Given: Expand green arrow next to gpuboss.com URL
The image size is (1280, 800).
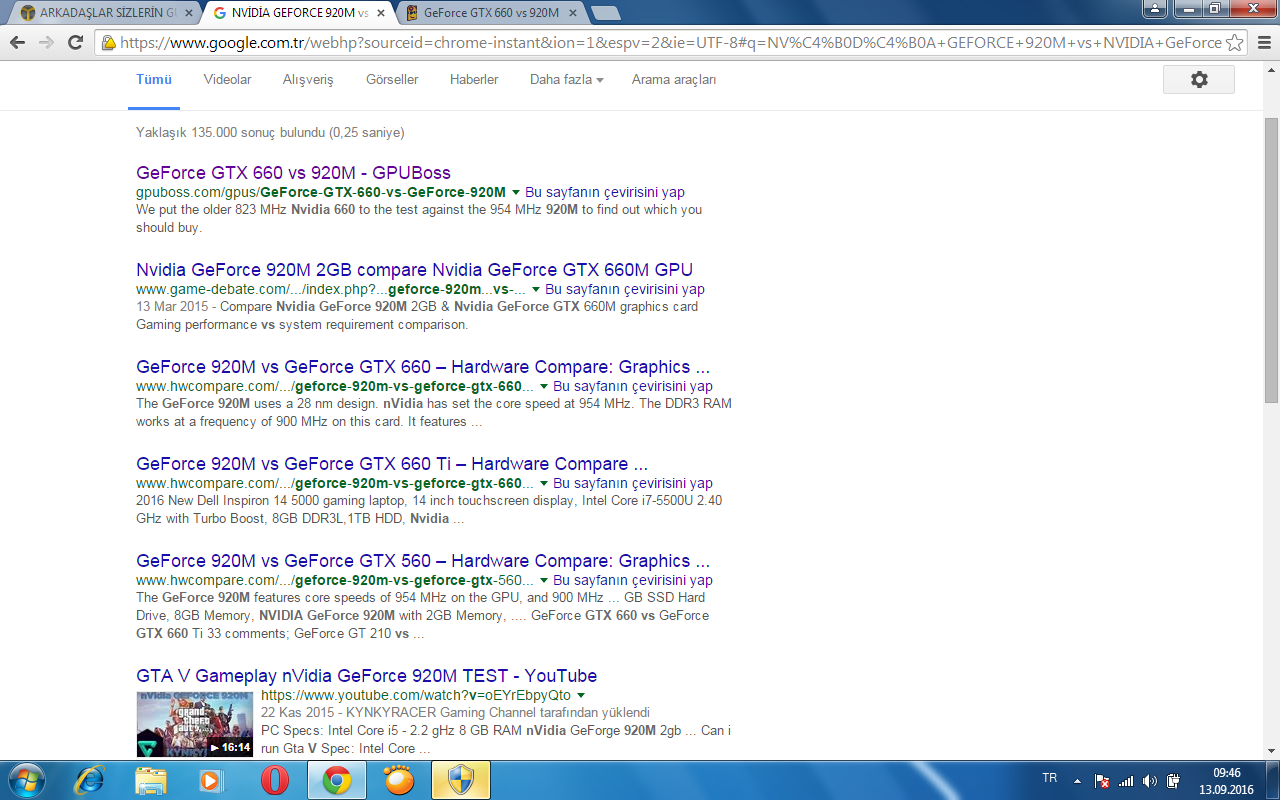Looking at the screenshot, I should (516, 192).
